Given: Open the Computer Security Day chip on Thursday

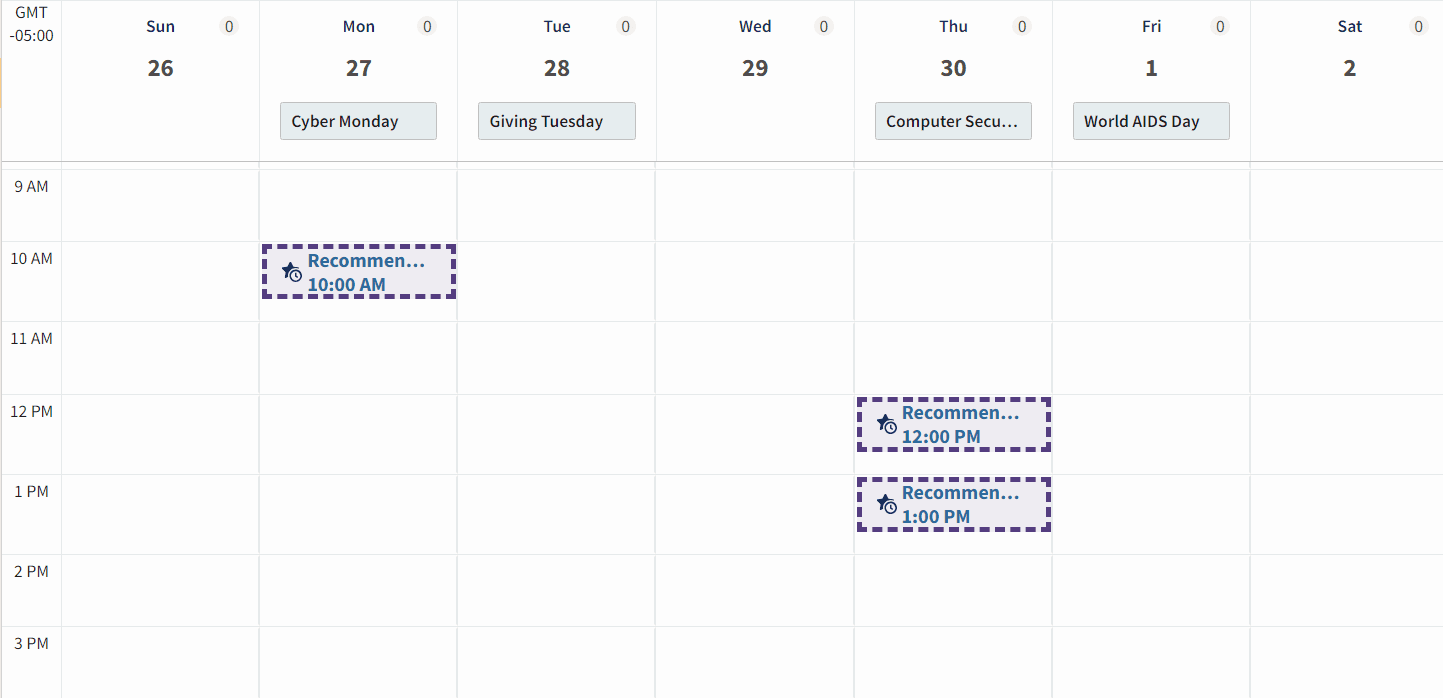Looking at the screenshot, I should [953, 120].
